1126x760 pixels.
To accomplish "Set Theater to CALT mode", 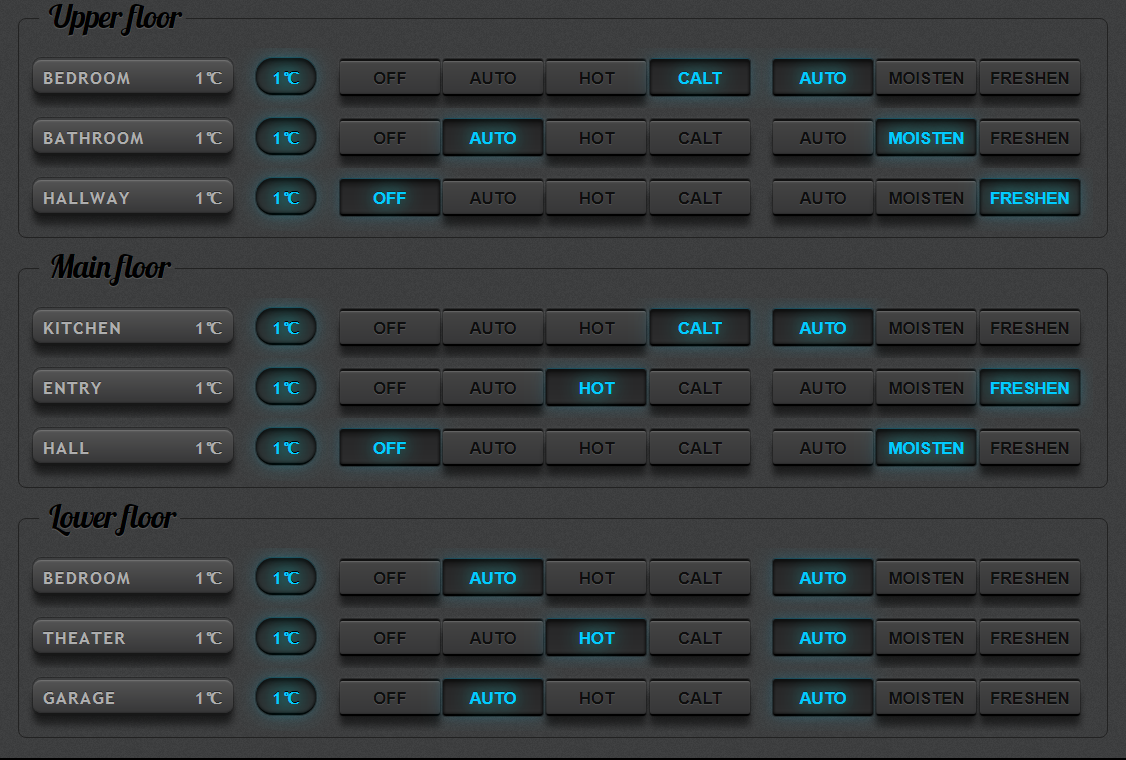I will click(x=699, y=638).
